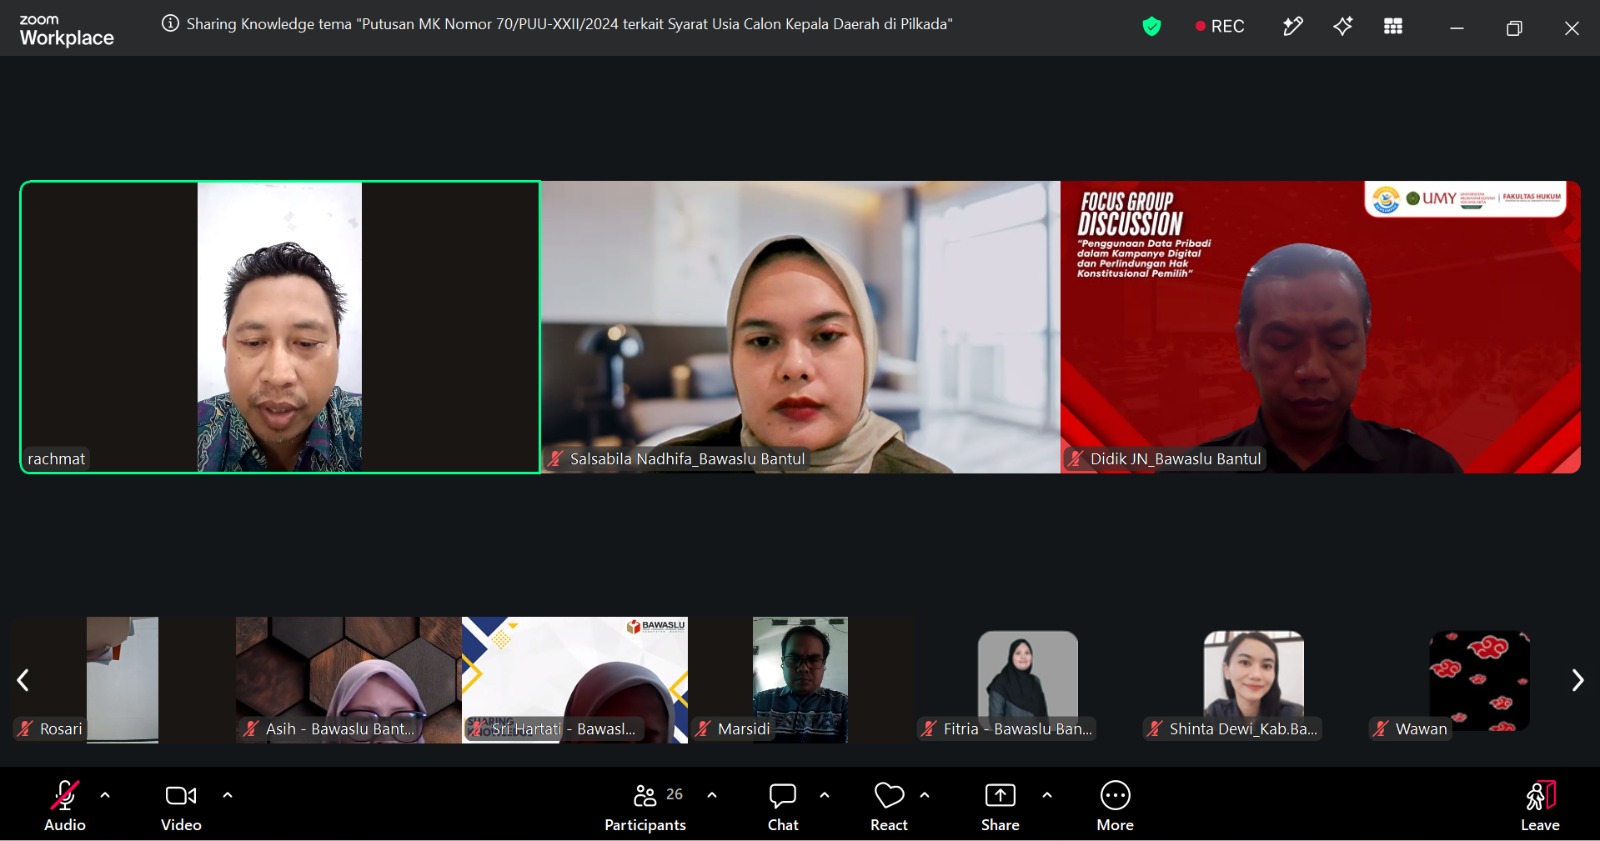This screenshot has height=841, width=1600.
Task: Go to next participants page arrow
Action: pos(1577,680)
